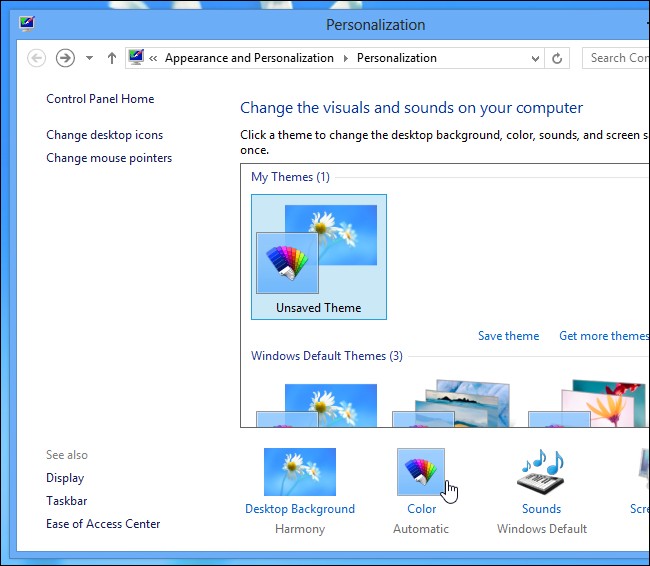650x566 pixels.
Task: Click the Control Panel icon in address bar
Action: 136,57
